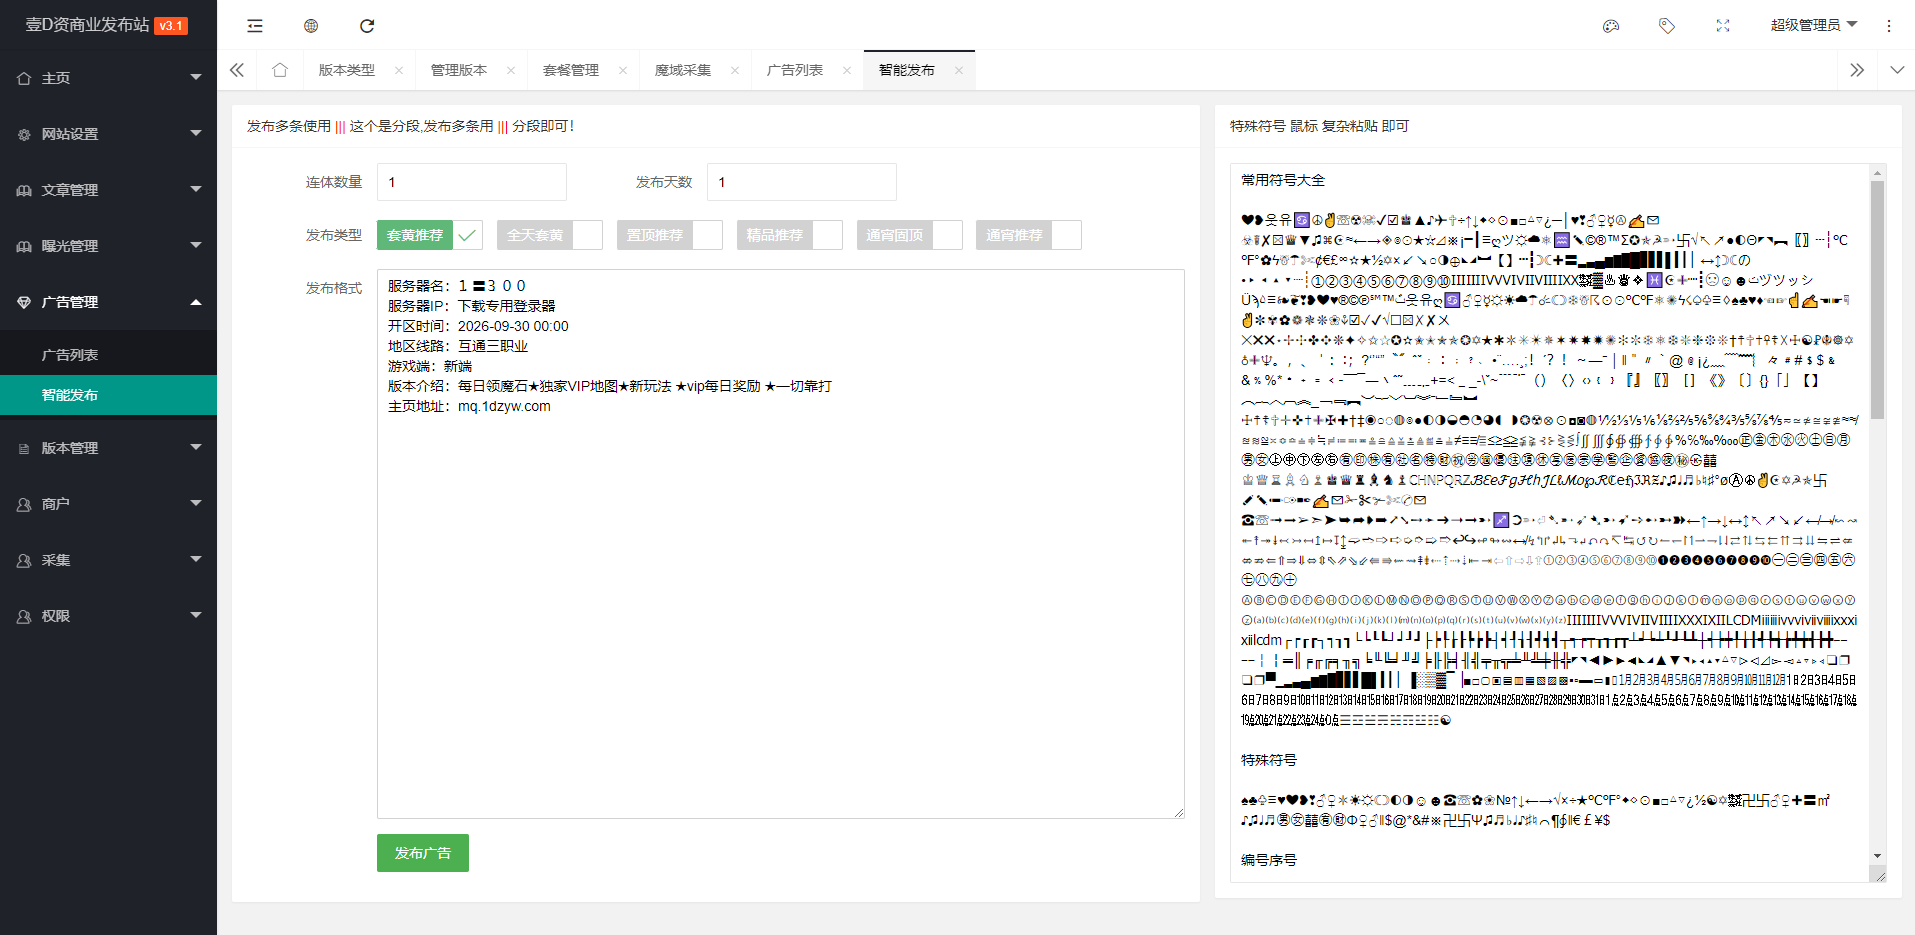Close the 管理版本 tab
The width and height of the screenshot is (1915, 935).
point(511,70)
